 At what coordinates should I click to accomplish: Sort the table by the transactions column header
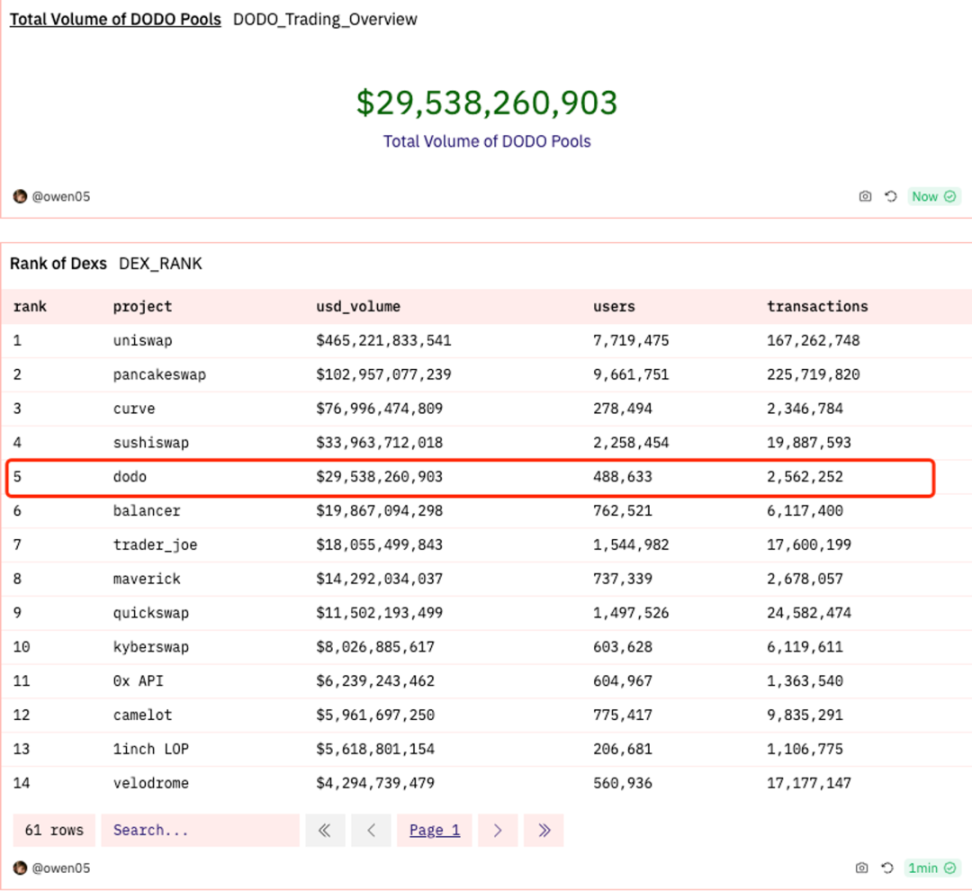[817, 306]
